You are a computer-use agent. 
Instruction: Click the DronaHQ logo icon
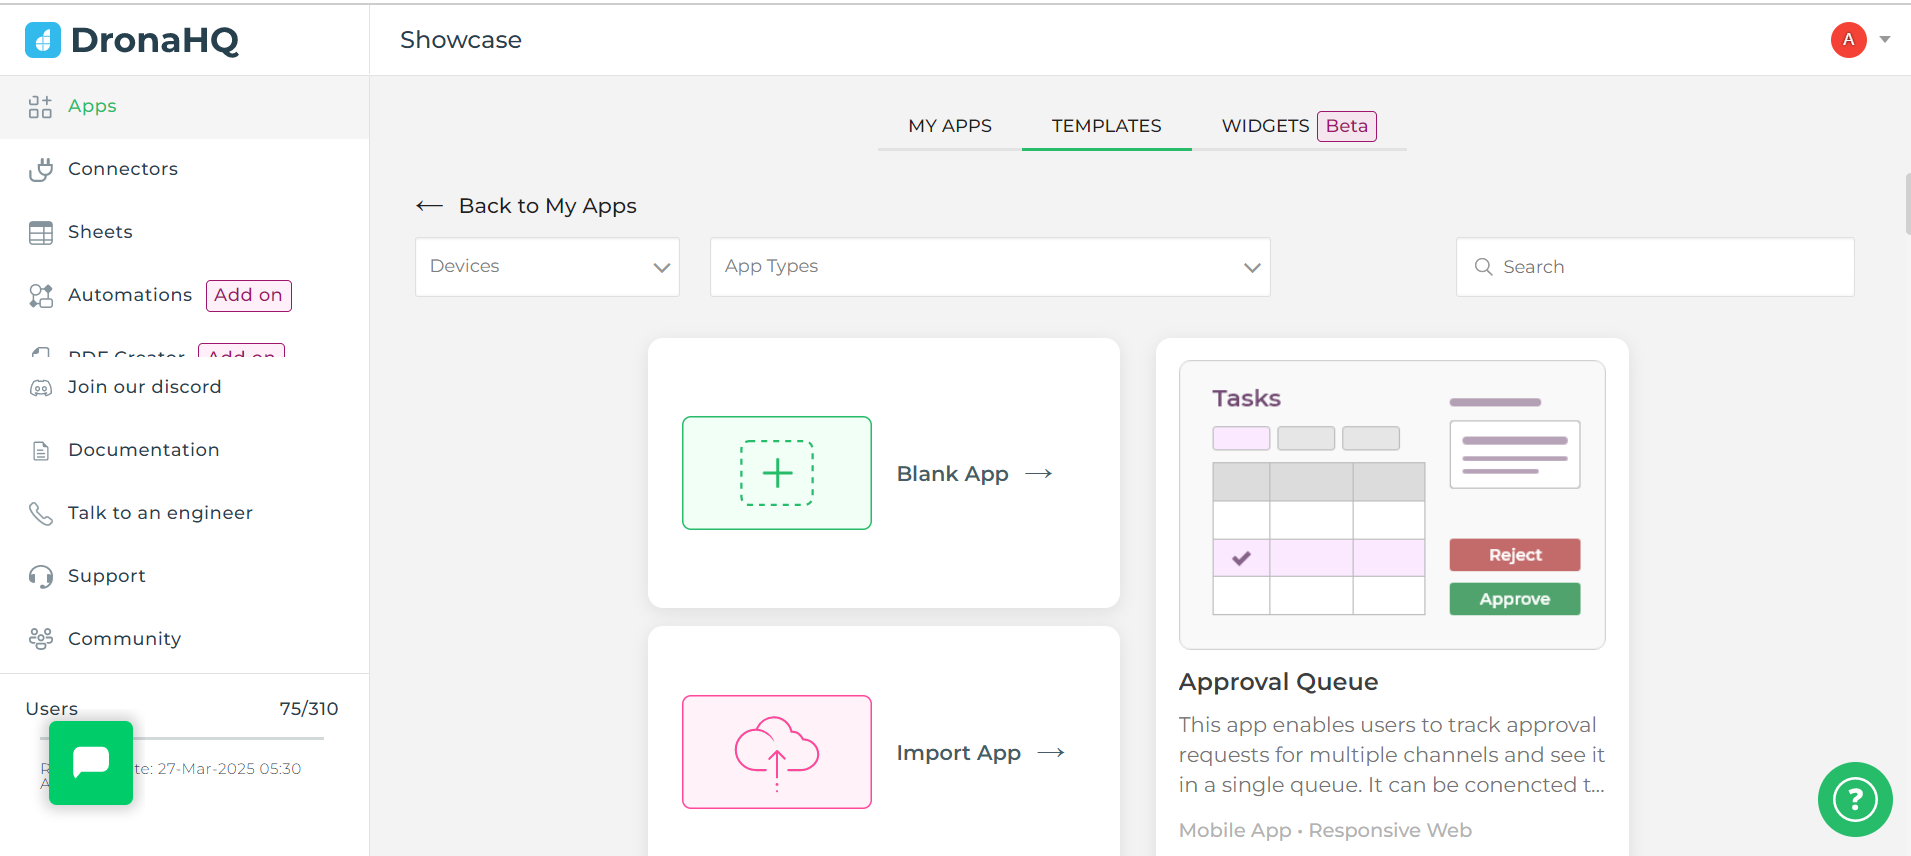pos(42,40)
